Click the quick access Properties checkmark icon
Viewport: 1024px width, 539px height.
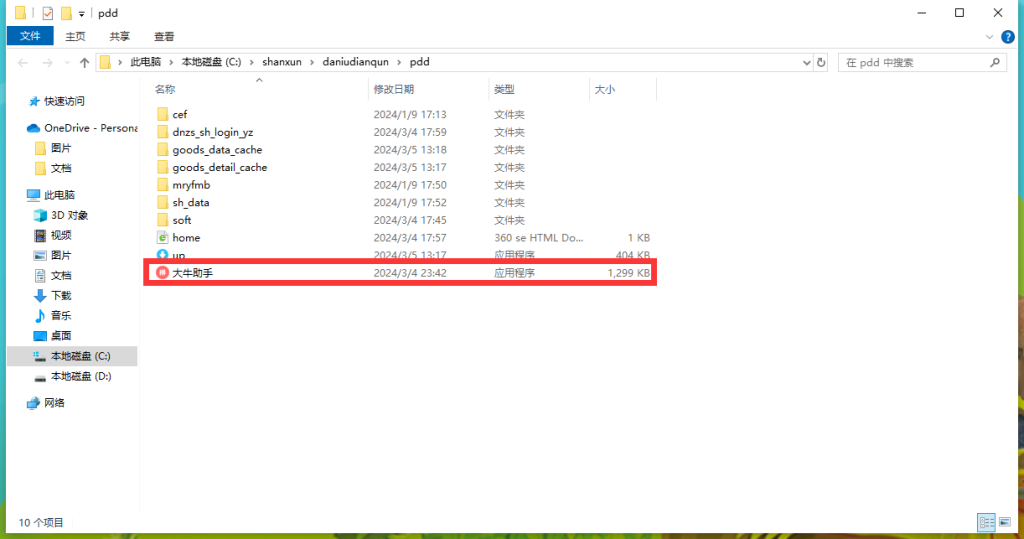point(48,13)
